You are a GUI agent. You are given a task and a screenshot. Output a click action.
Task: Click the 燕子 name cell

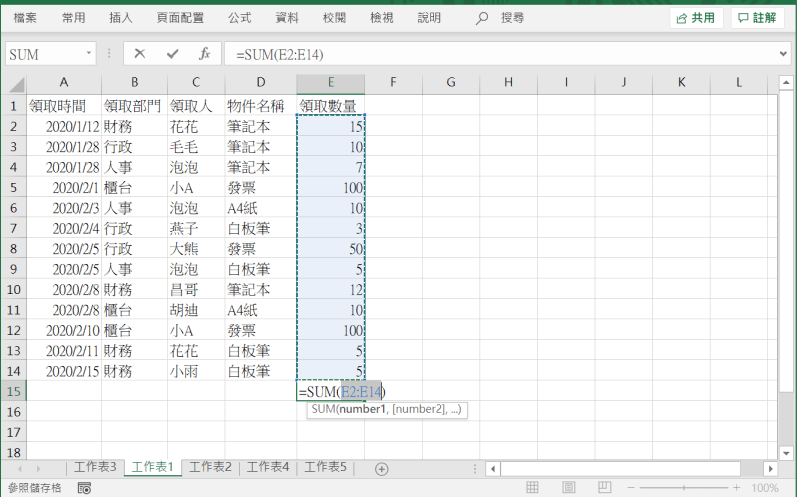[x=196, y=229]
